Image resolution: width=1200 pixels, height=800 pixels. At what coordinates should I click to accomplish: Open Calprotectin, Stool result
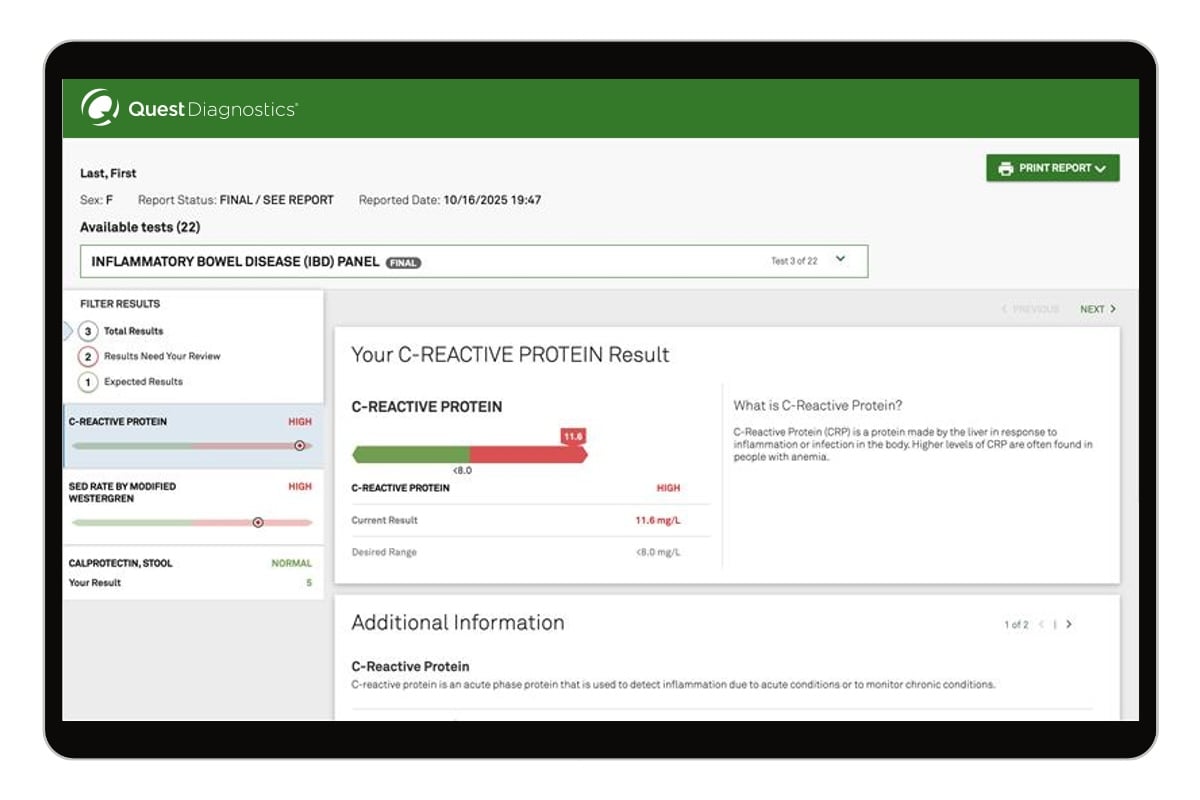coord(120,563)
